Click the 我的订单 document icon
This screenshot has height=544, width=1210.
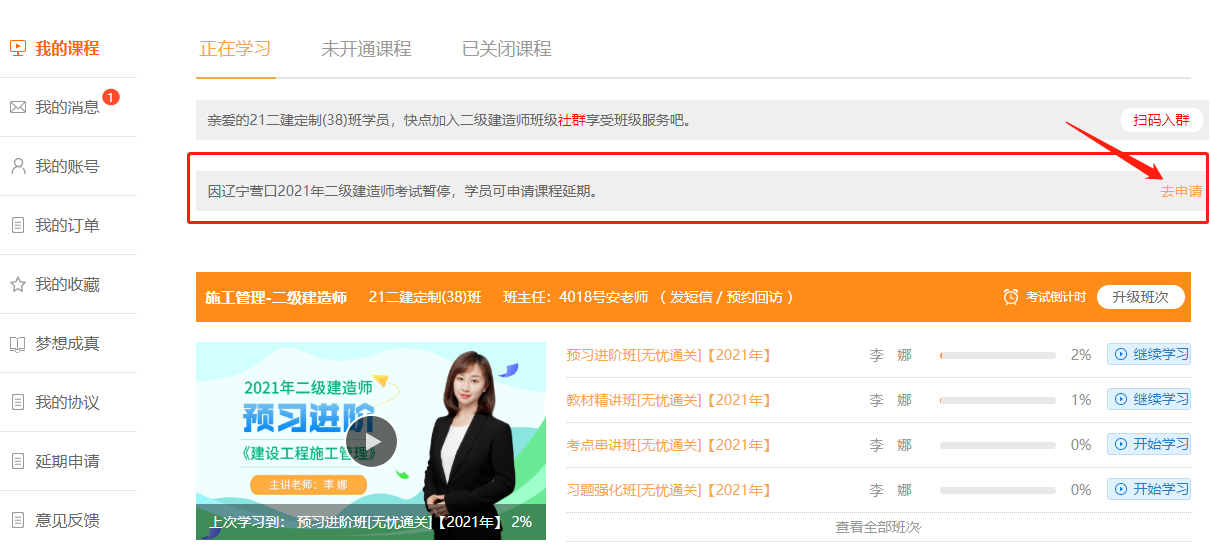[18, 226]
